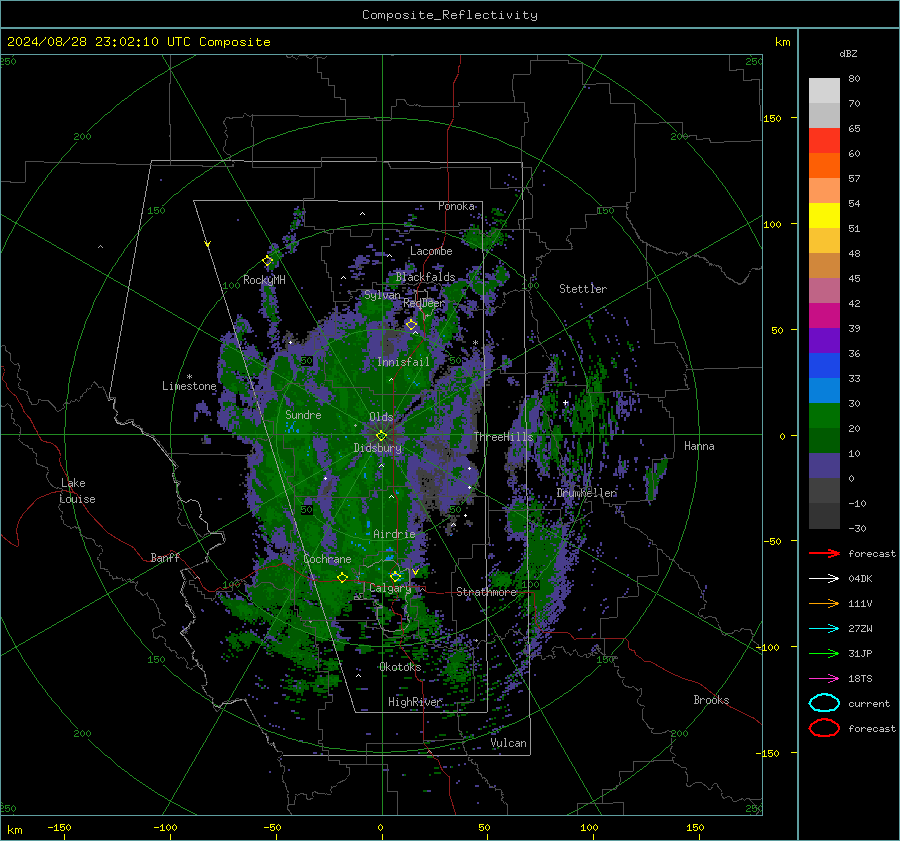Click the green 31JP arrow legend icon
The width and height of the screenshot is (900, 841).
(x=824, y=653)
